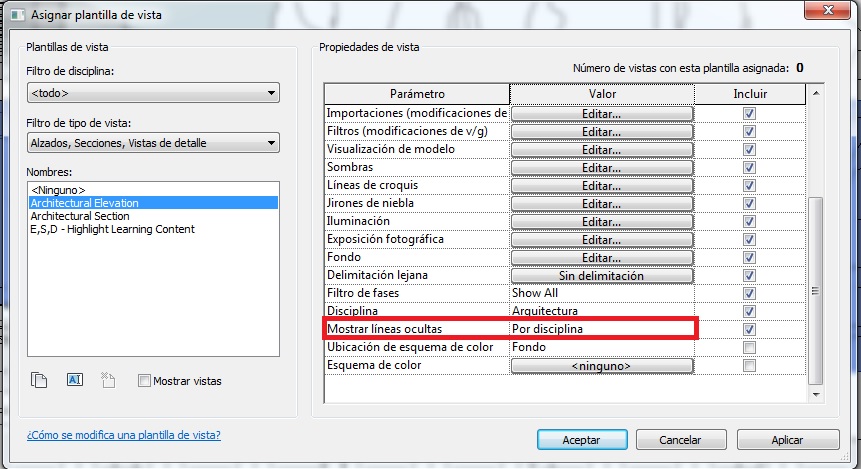Open the view template help link
The image size is (861, 469).
pyautogui.click(x=123, y=436)
